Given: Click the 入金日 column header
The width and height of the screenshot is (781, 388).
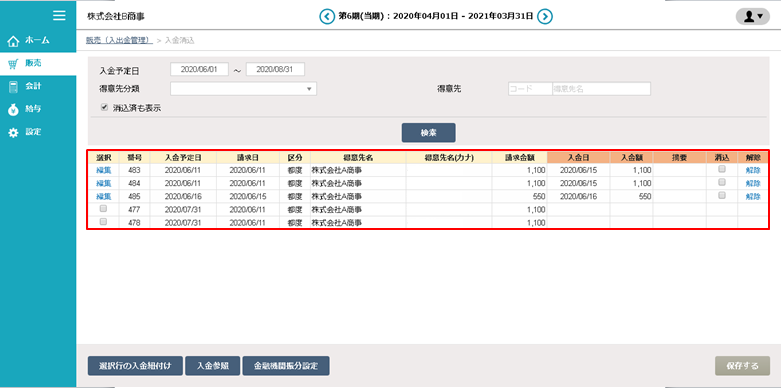Looking at the screenshot, I should point(578,157).
